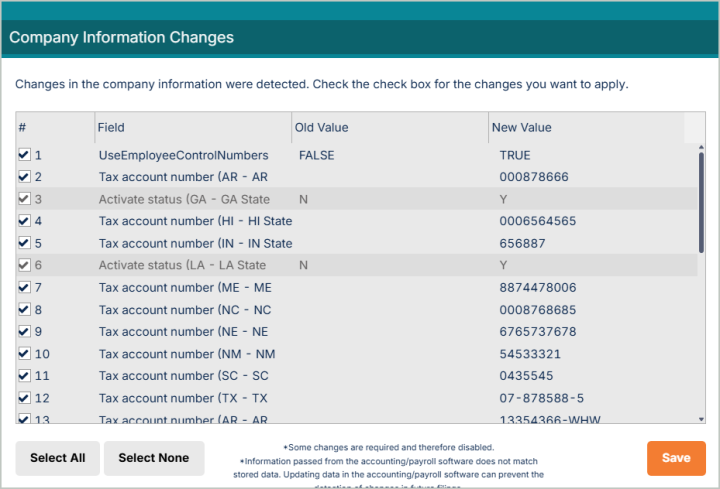Uncheck row 11 SC tax account checkbox

(x=24, y=375)
